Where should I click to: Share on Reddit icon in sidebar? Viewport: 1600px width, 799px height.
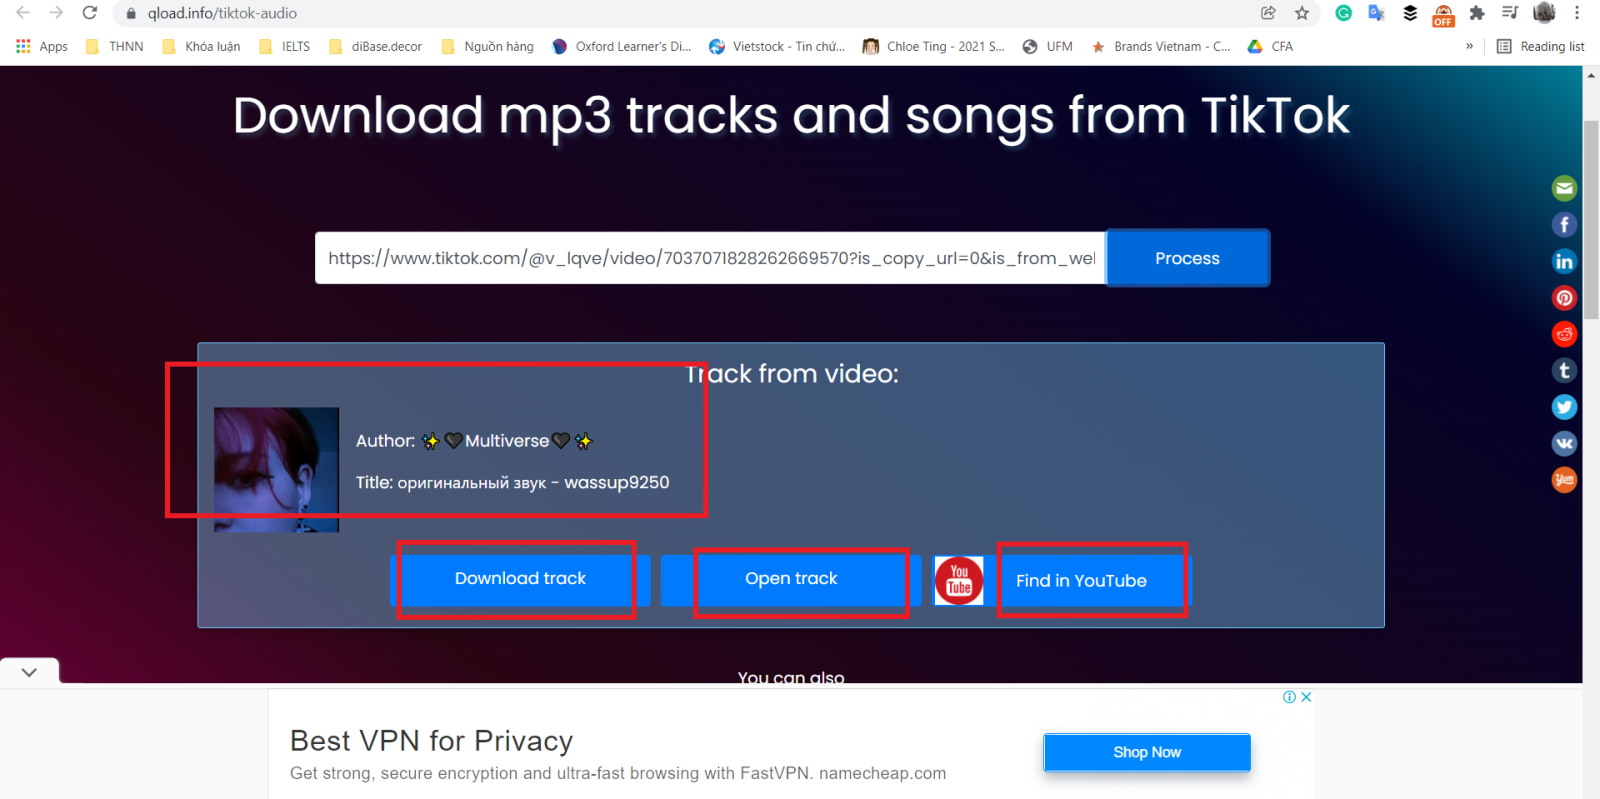click(x=1564, y=334)
